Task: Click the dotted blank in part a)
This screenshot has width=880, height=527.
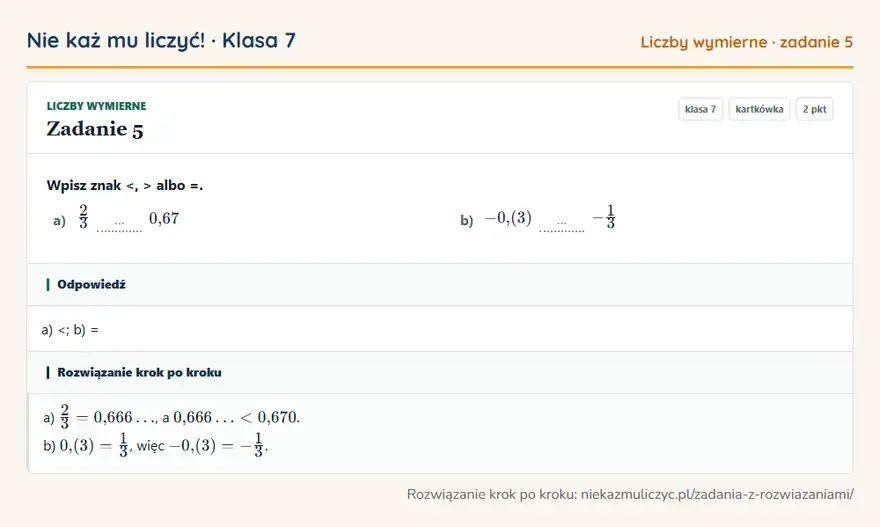Action: pyautogui.click(x=119, y=226)
